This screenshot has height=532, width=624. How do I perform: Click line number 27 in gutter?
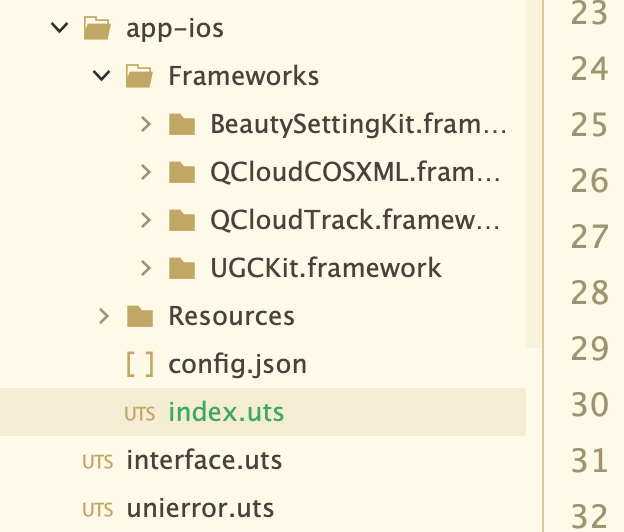coord(589,236)
